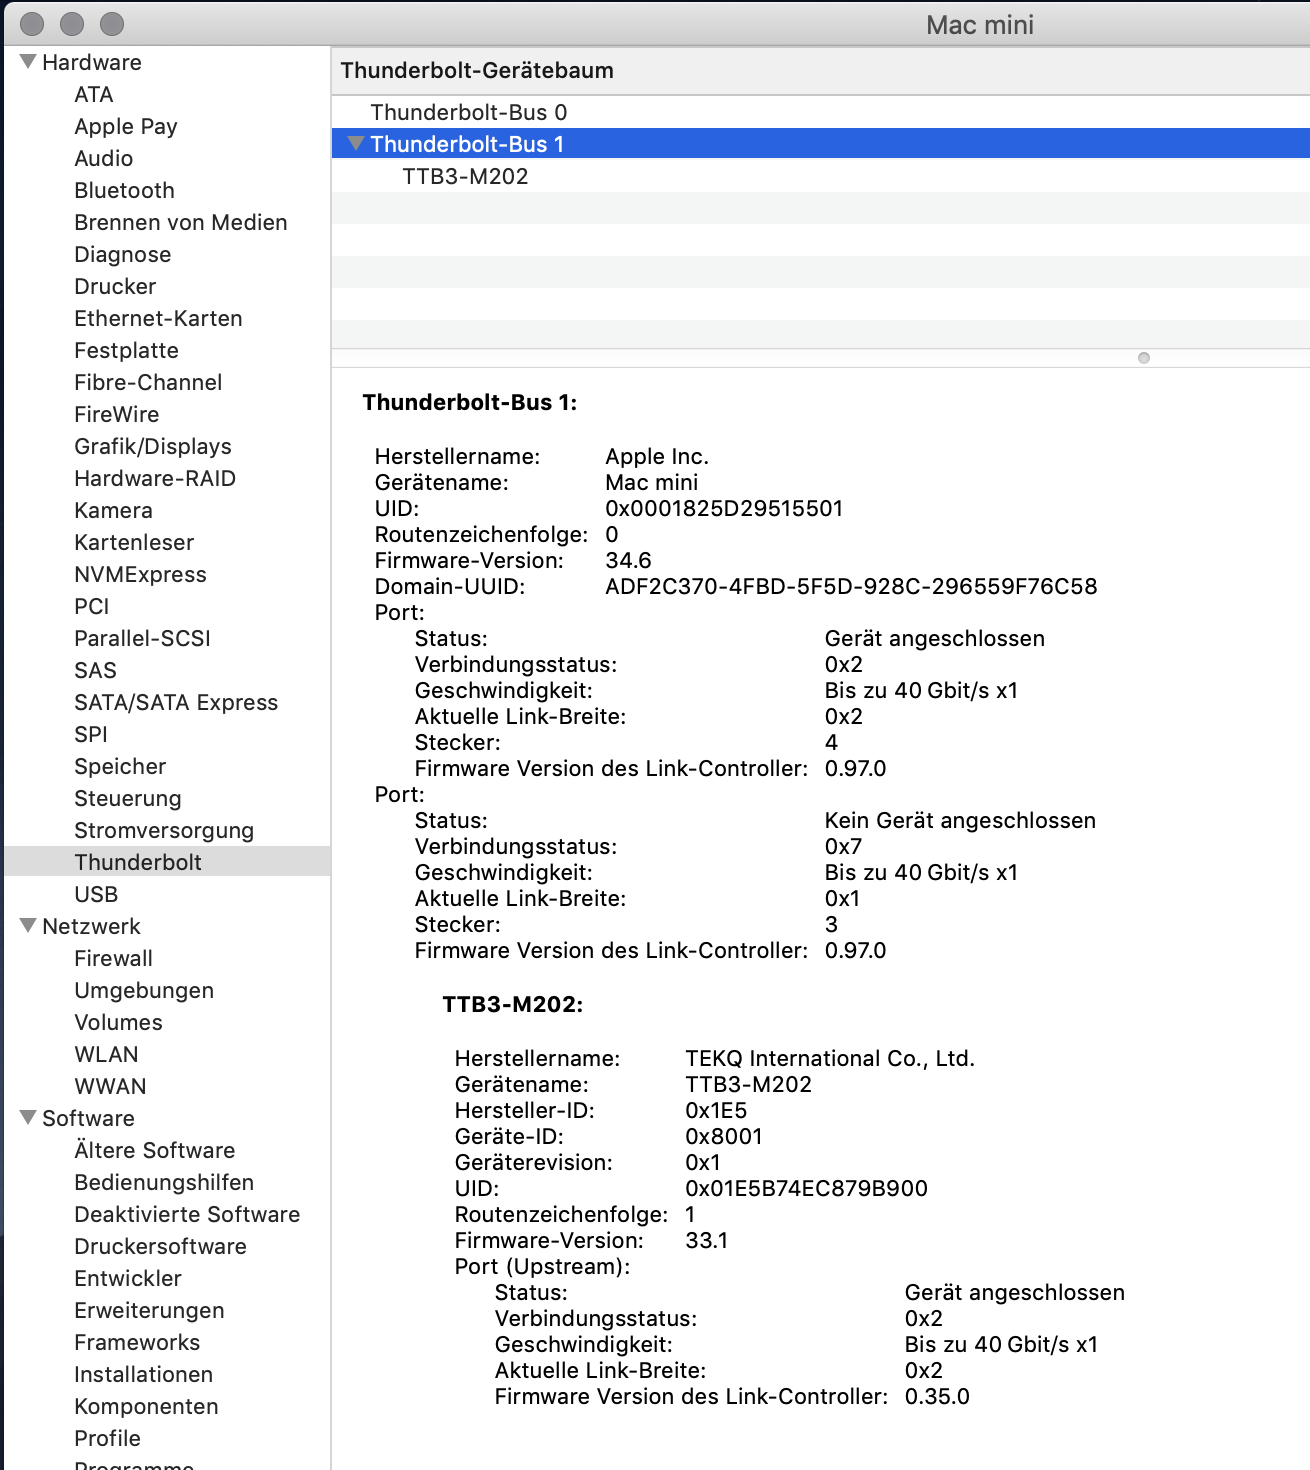Image resolution: width=1310 pixels, height=1470 pixels.
Task: Collapse the Thunderbolt-Bus 1 disclosure triangle
Action: [x=356, y=144]
